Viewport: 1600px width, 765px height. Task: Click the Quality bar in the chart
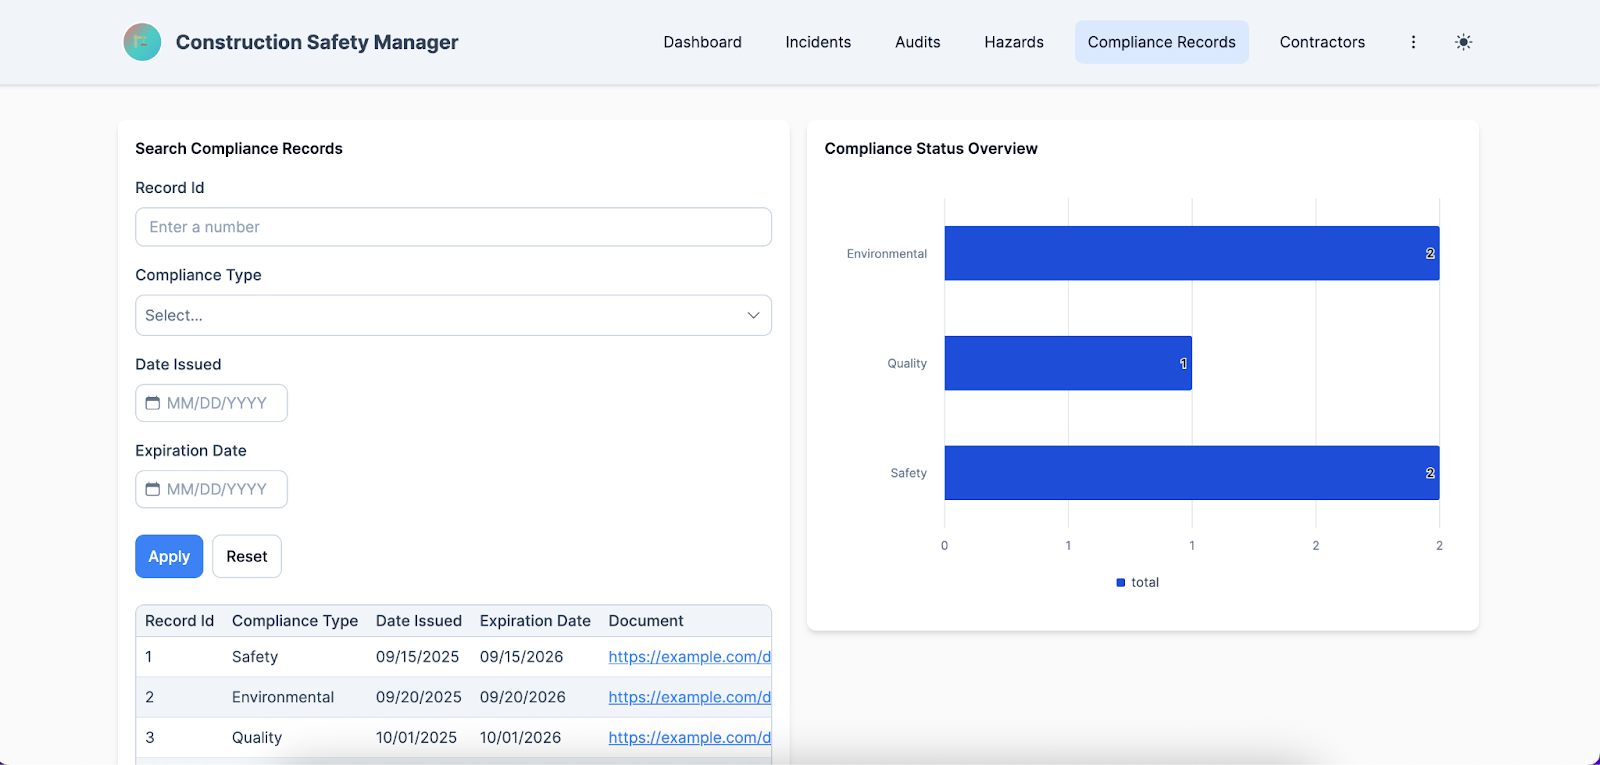tap(1067, 363)
